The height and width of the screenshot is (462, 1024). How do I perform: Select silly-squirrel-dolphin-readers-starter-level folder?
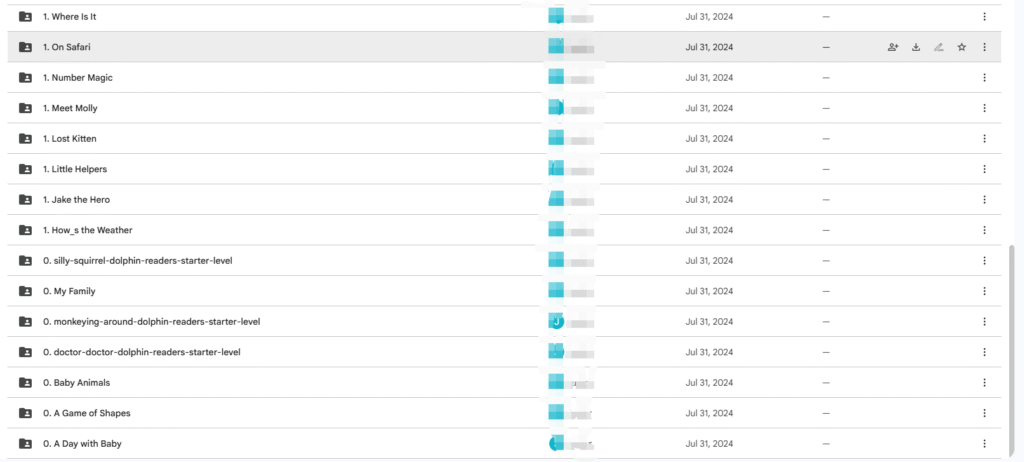504,261
